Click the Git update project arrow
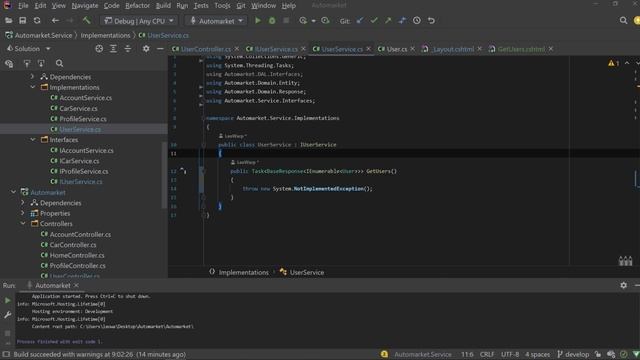 (x=360, y=20)
